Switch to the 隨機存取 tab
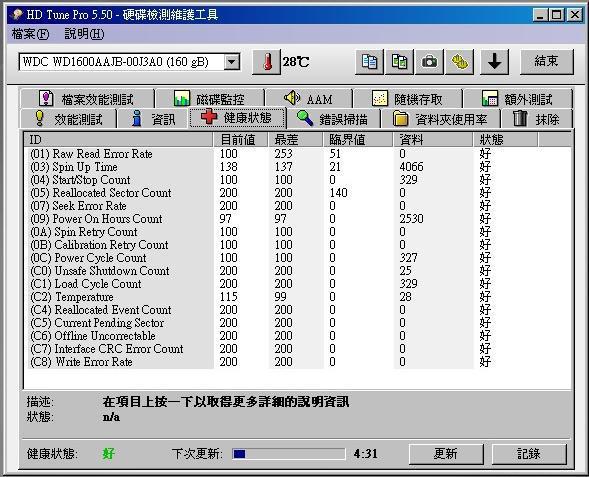The height and width of the screenshot is (477, 589). click(x=407, y=99)
